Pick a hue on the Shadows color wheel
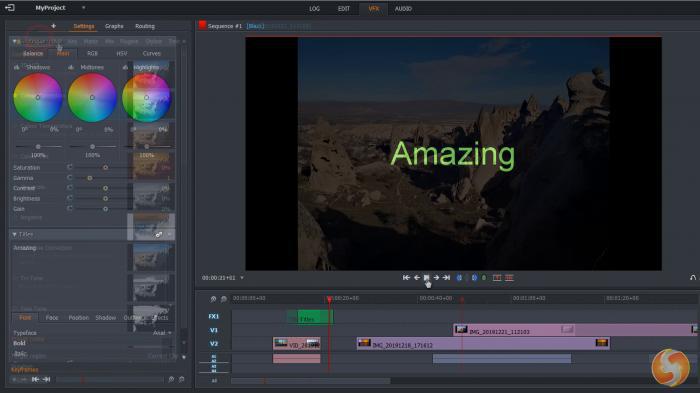This screenshot has height=393, width=700. pos(38,97)
